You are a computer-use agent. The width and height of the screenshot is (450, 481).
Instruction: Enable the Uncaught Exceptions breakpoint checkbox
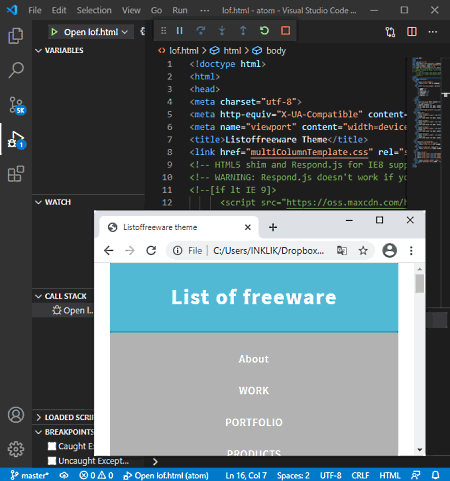(52, 461)
